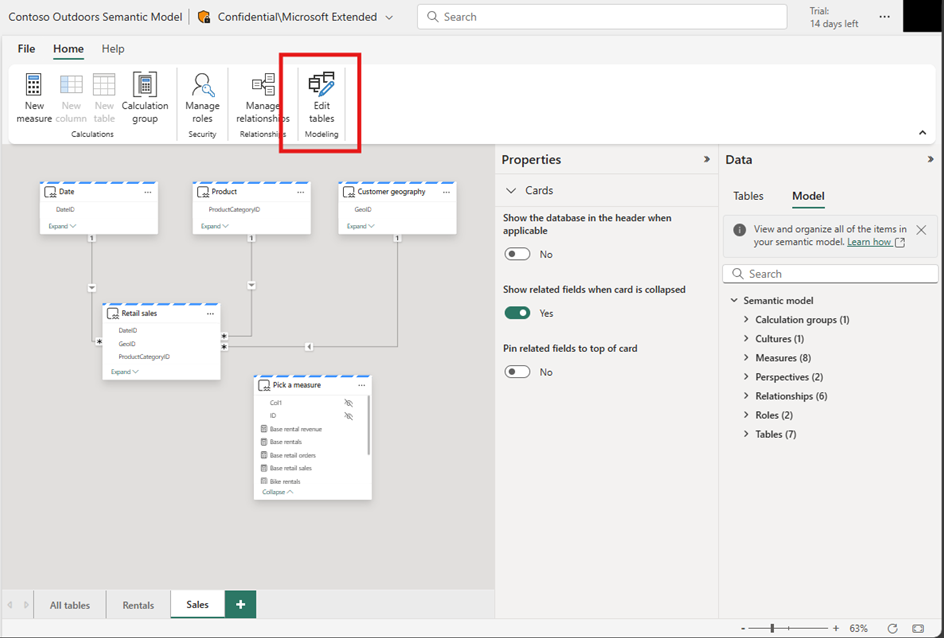Open Retail sales card options menu
This screenshot has width=944, height=638.
210,314
